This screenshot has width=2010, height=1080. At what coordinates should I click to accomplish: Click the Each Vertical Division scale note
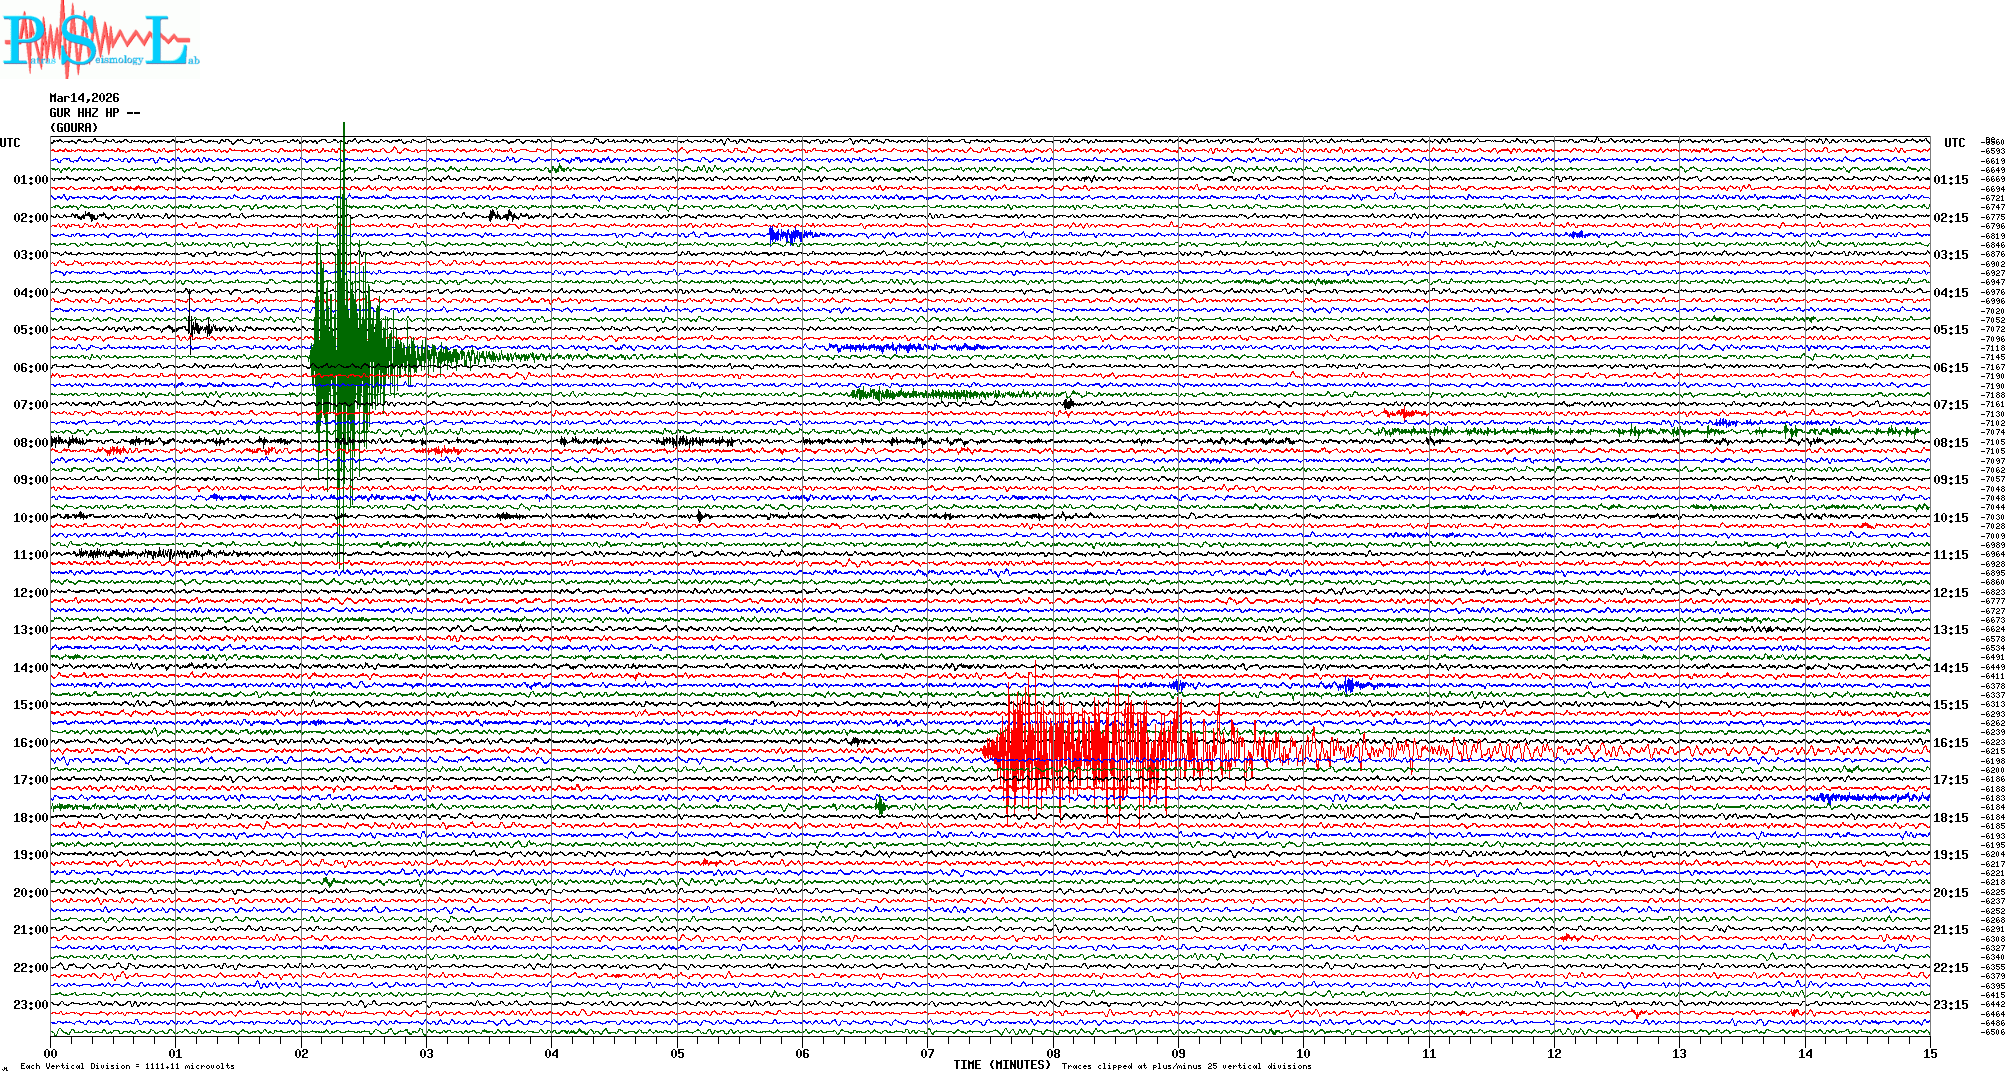point(127,1066)
